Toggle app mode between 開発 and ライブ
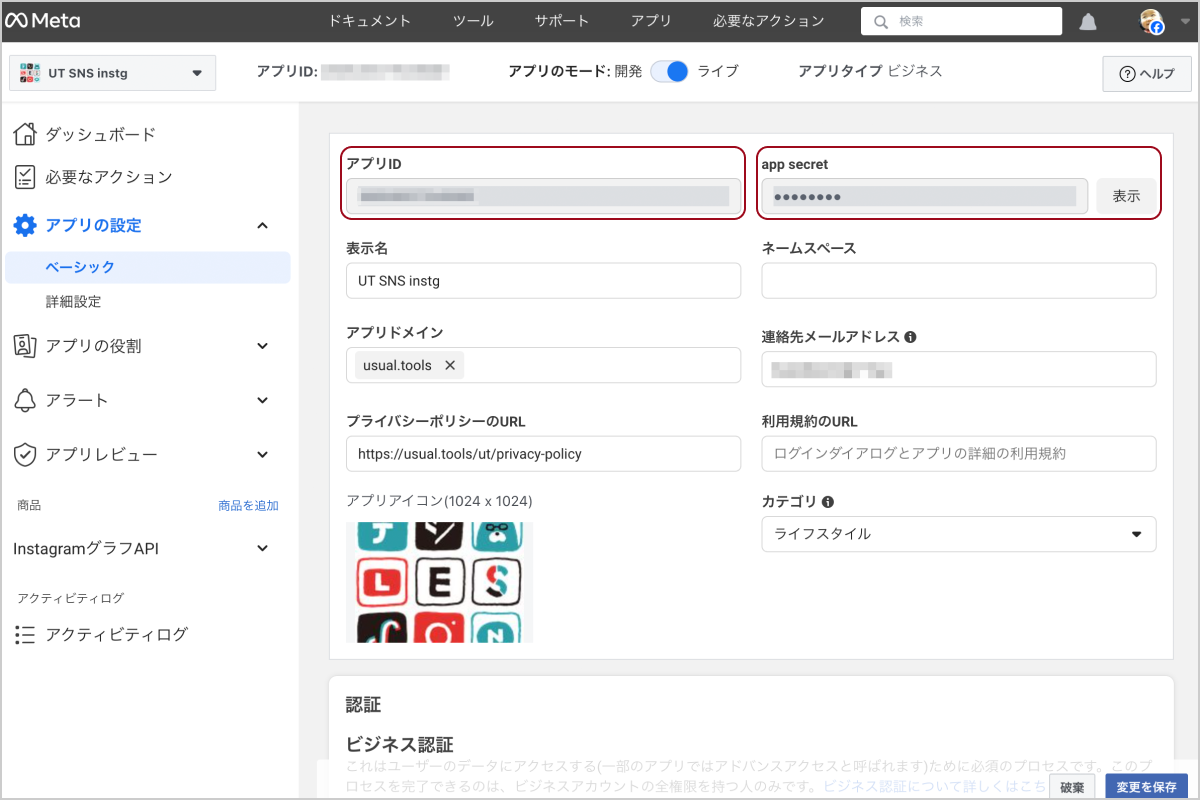The width and height of the screenshot is (1200, 800). pos(669,71)
